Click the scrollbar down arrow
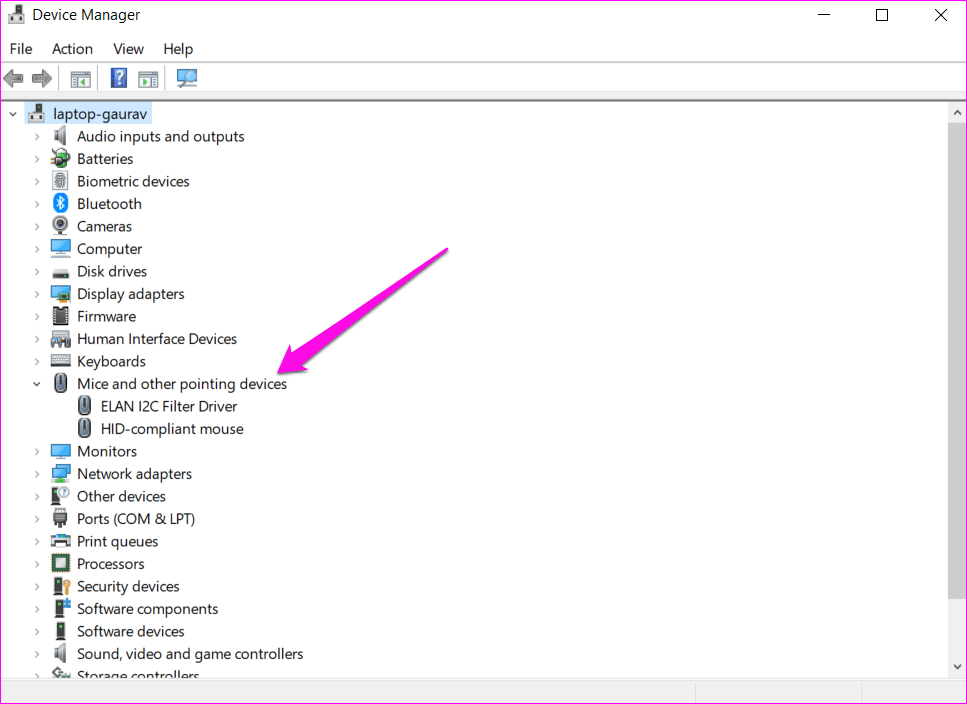Screen dimensions: 967x704 [957, 666]
